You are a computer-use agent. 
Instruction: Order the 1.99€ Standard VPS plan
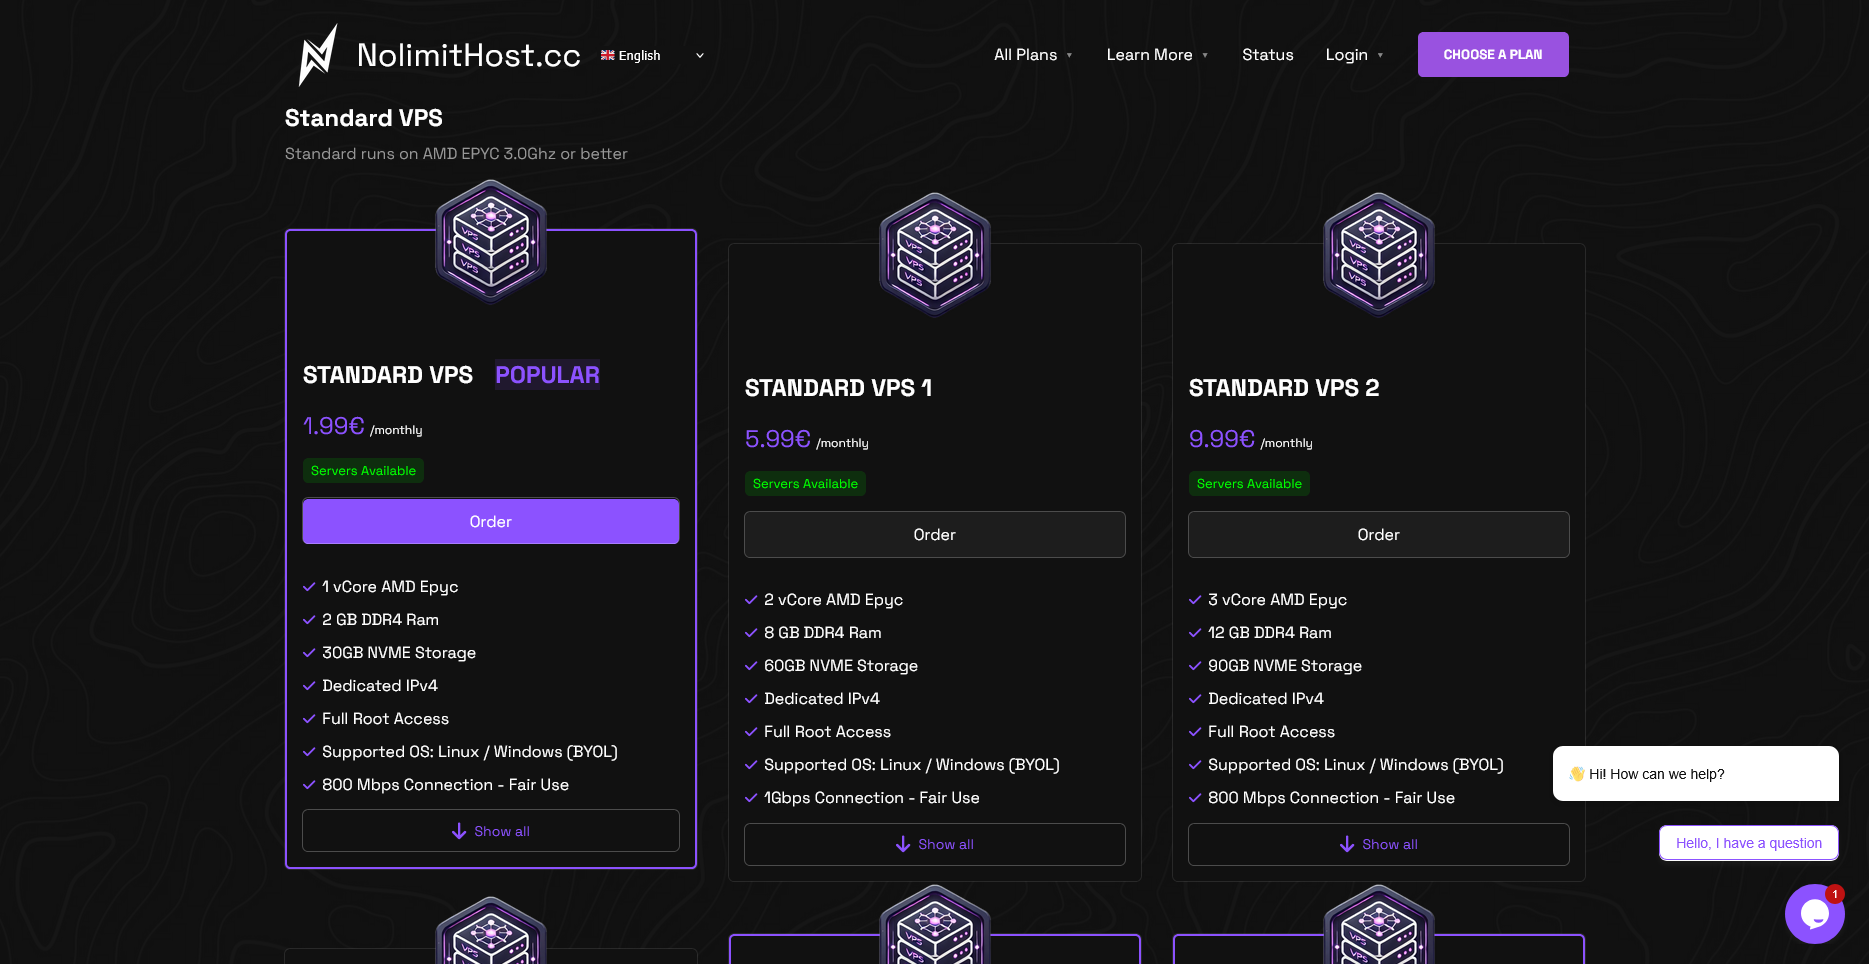click(x=491, y=522)
